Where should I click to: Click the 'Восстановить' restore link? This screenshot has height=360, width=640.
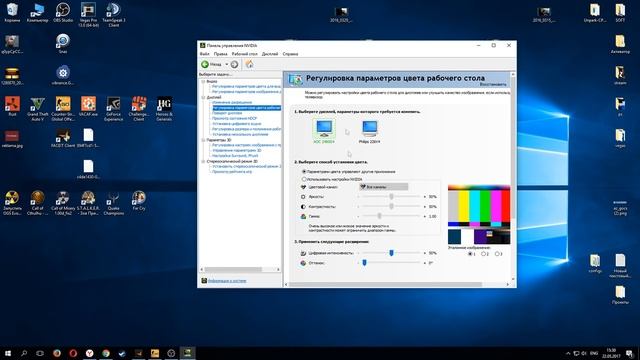(493, 84)
